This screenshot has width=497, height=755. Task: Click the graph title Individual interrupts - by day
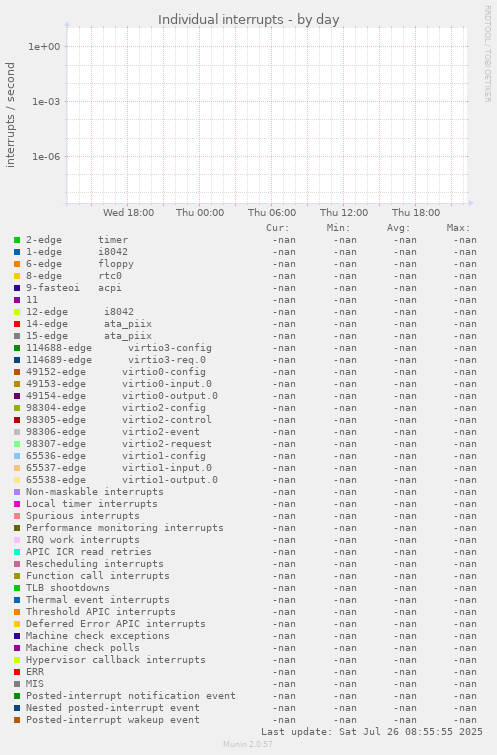coord(248,20)
